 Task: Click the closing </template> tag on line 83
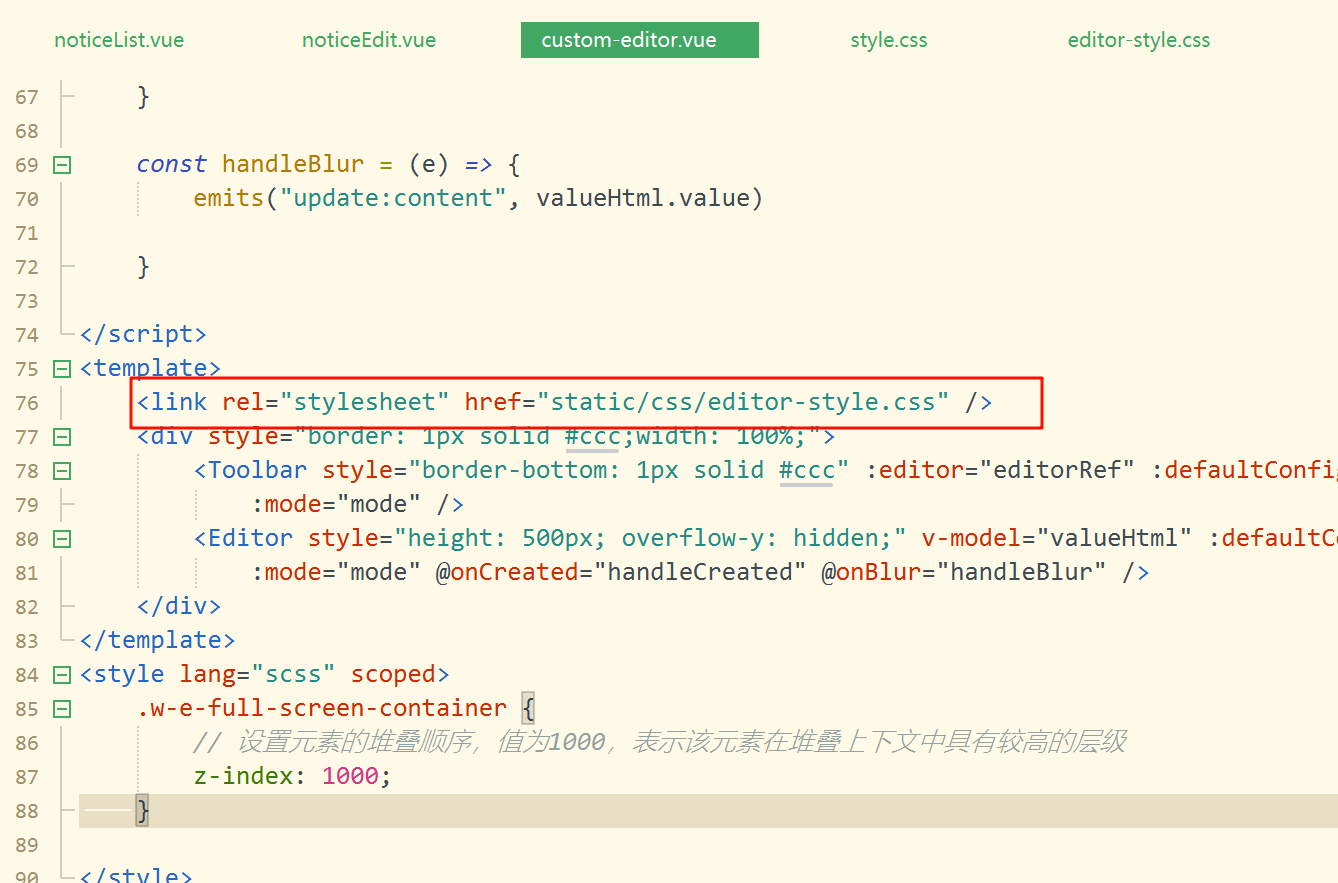click(158, 640)
